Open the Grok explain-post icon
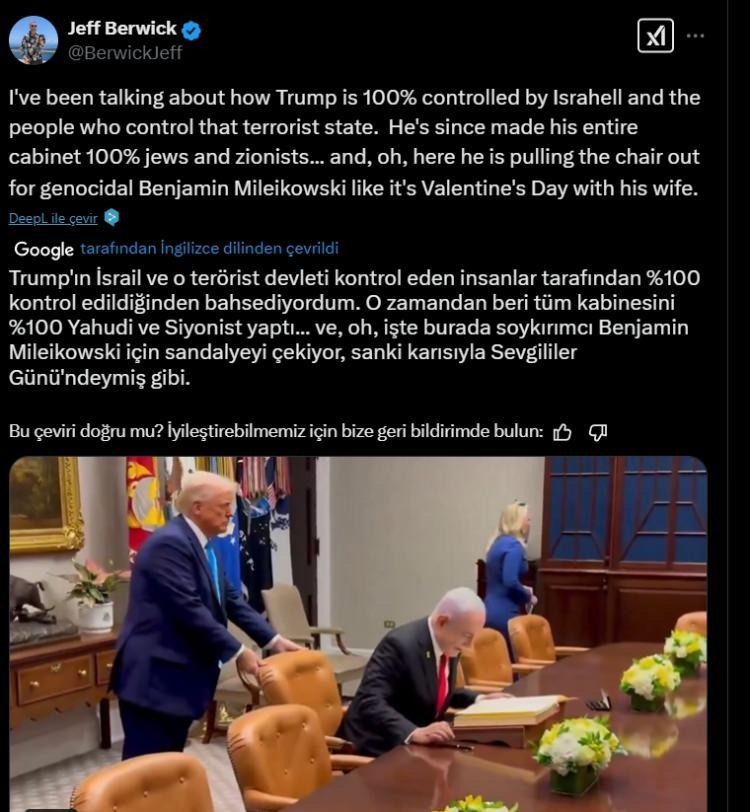 click(x=655, y=36)
